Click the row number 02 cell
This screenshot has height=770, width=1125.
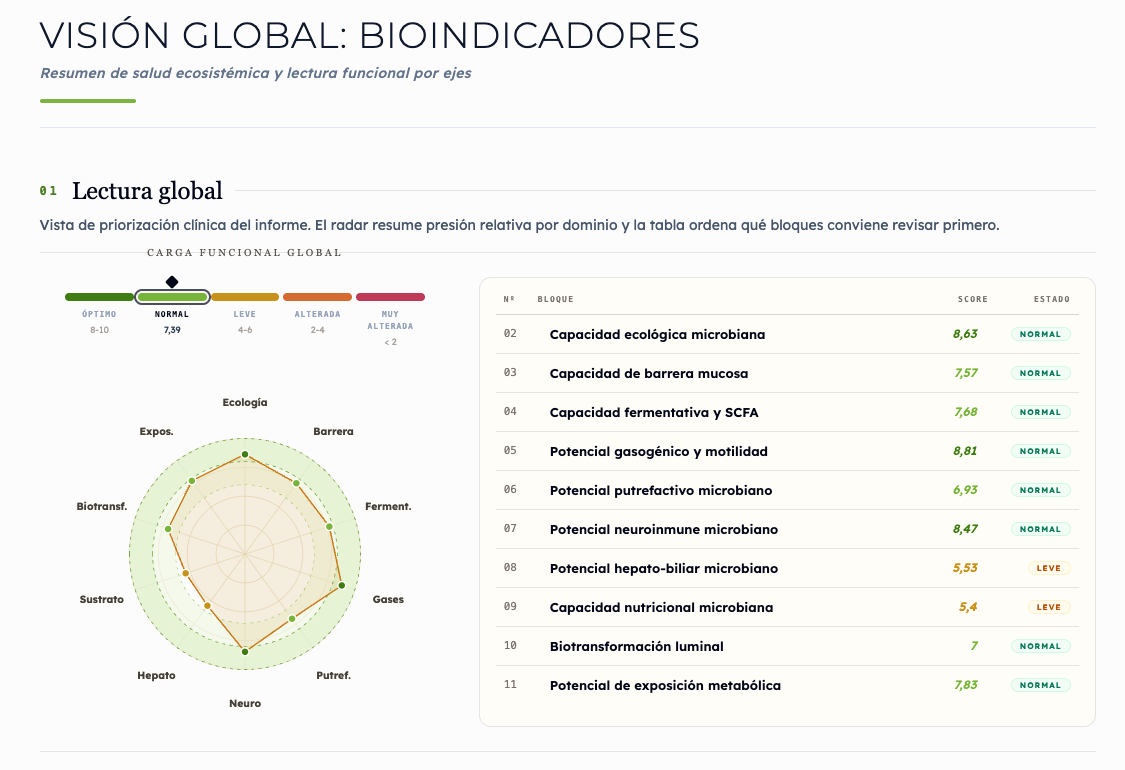[510, 334]
